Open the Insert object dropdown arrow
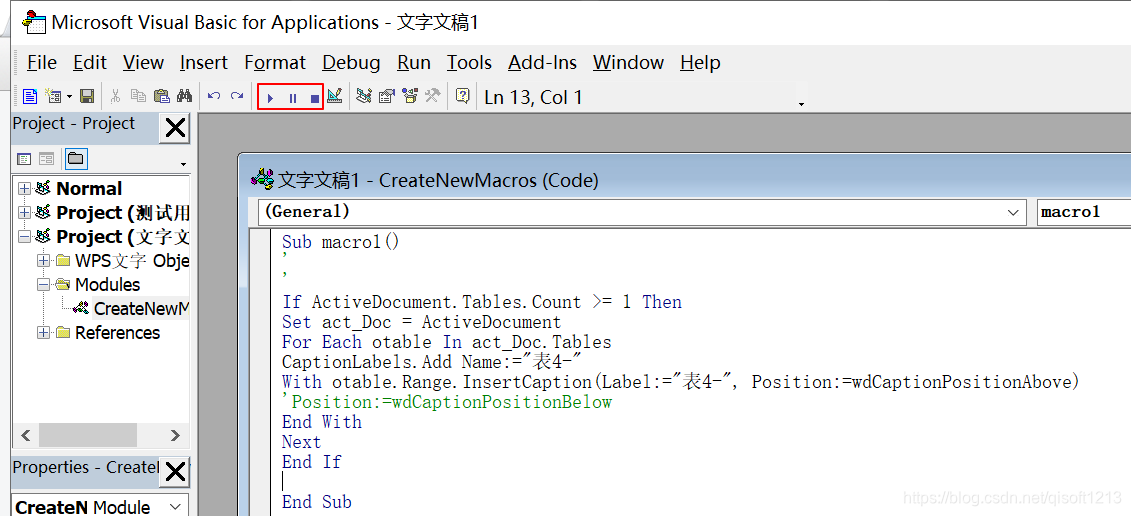Image resolution: width=1131 pixels, height=516 pixels. [69, 97]
